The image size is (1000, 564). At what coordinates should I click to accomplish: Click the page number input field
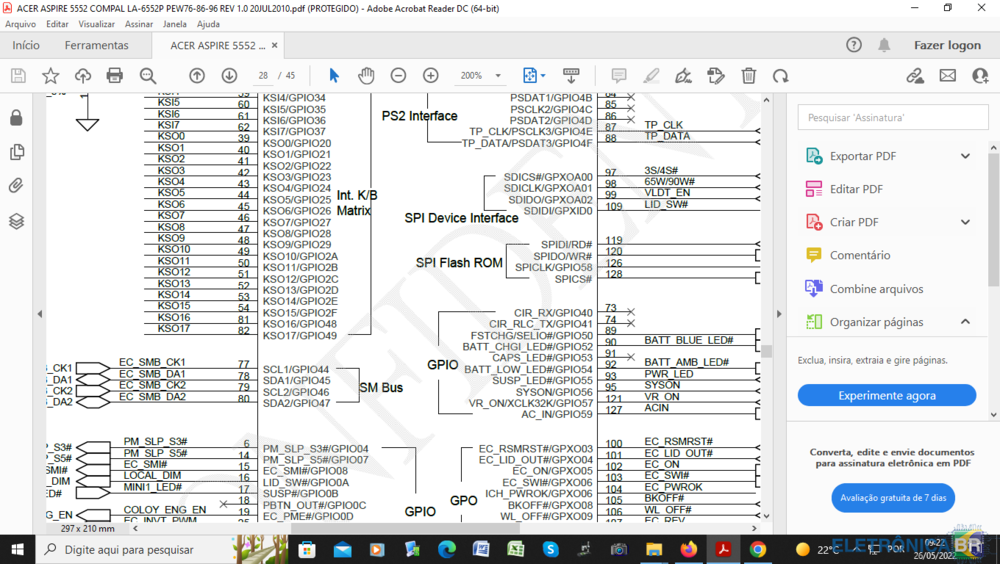pos(263,76)
